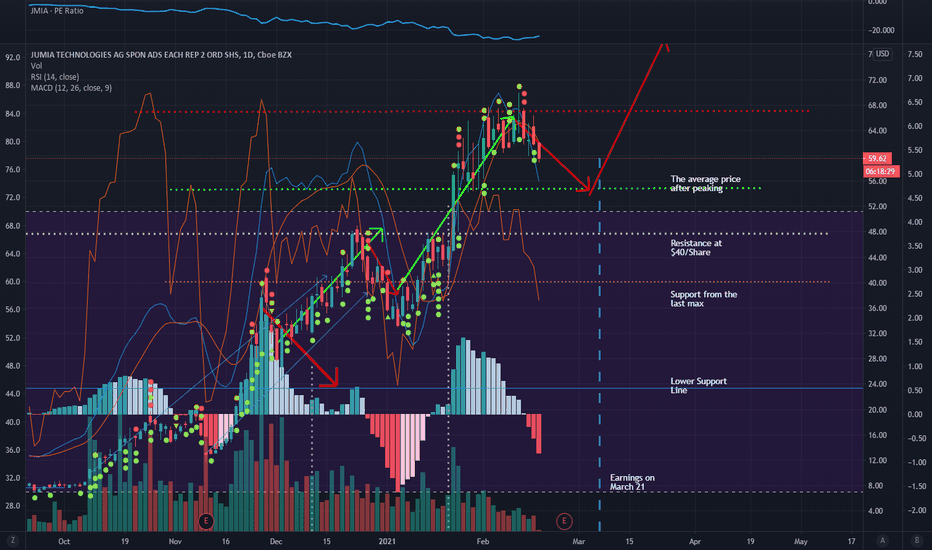This screenshot has width=932, height=550.
Task: Click the Z timezone button at bottom-left
Action: pos(12,540)
